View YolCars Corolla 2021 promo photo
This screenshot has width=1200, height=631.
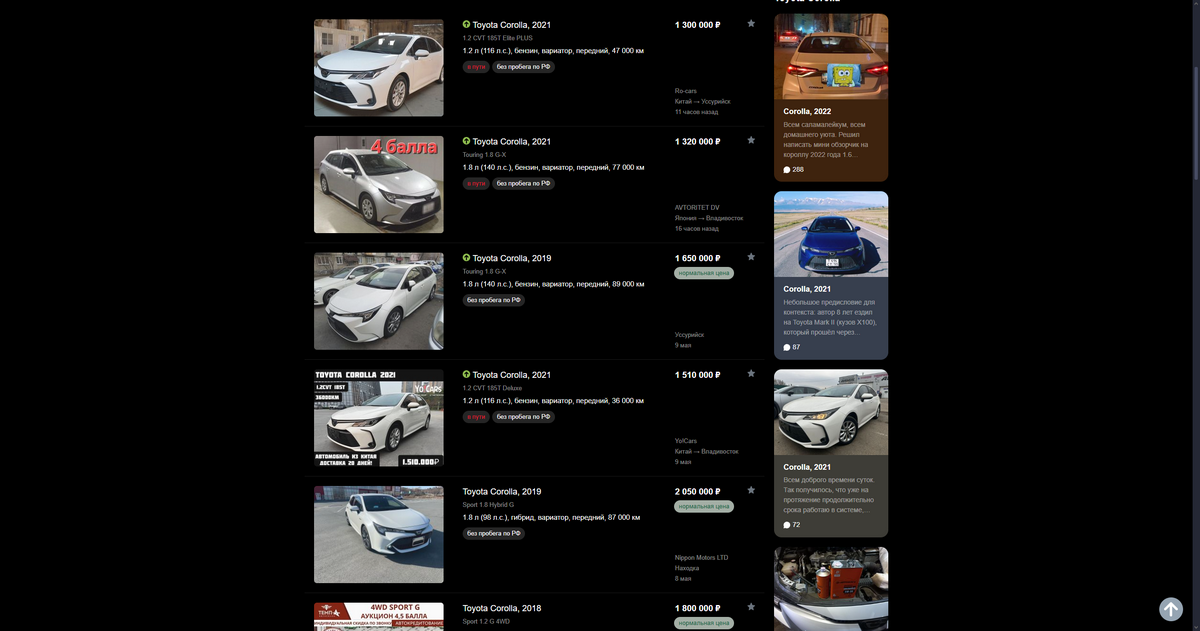pyautogui.click(x=379, y=418)
